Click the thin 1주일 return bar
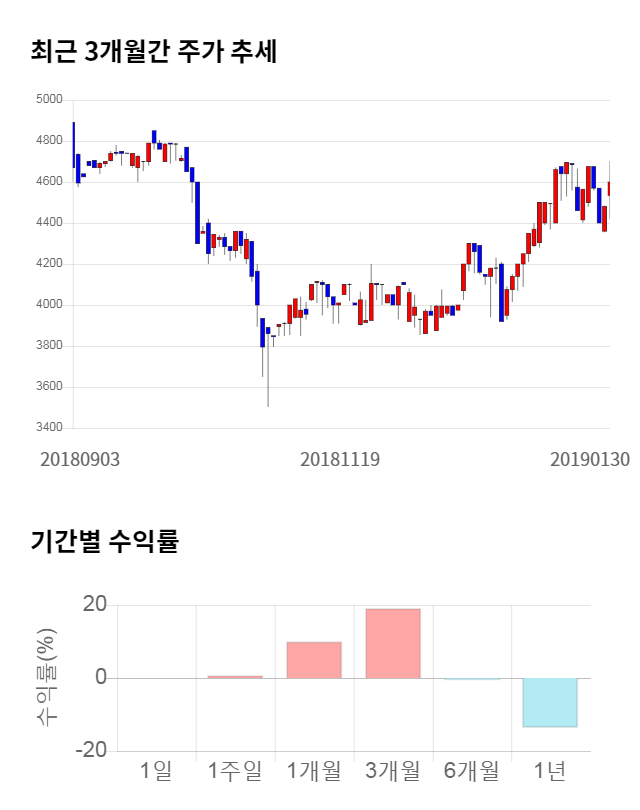Screen dimensions: 640x810 point(235,677)
